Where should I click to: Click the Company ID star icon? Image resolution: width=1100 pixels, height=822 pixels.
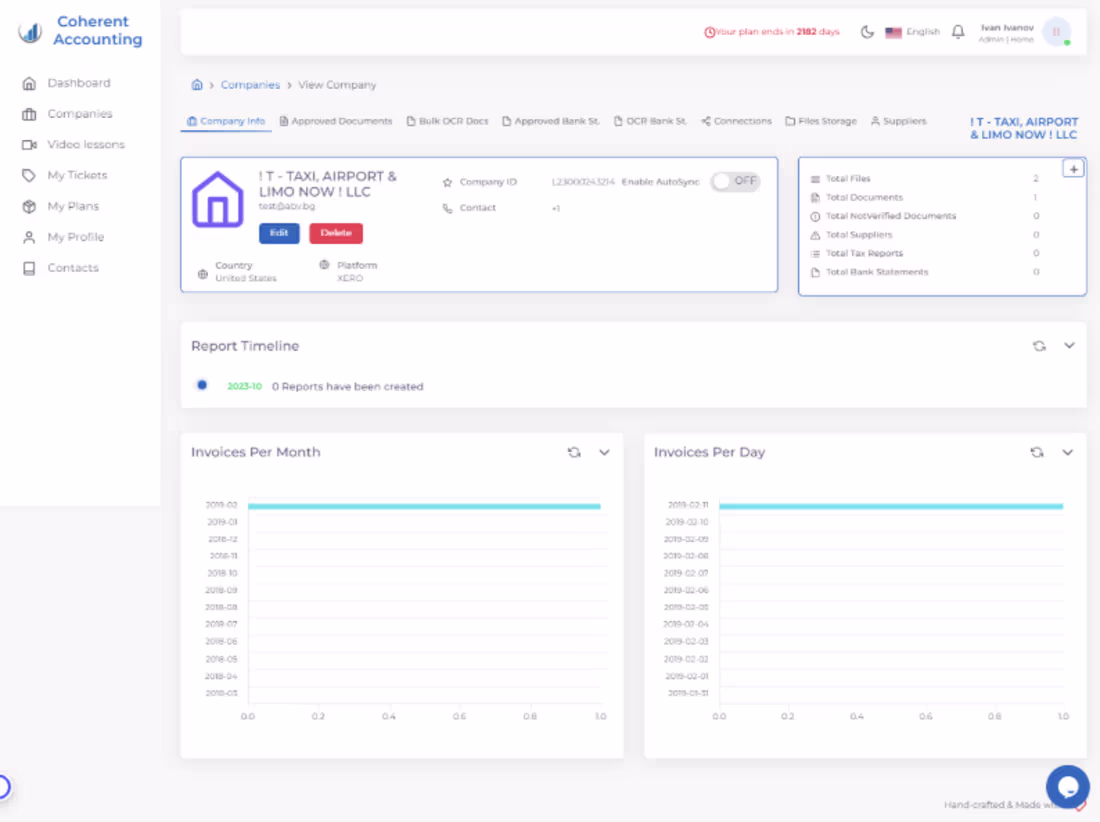click(x=447, y=182)
